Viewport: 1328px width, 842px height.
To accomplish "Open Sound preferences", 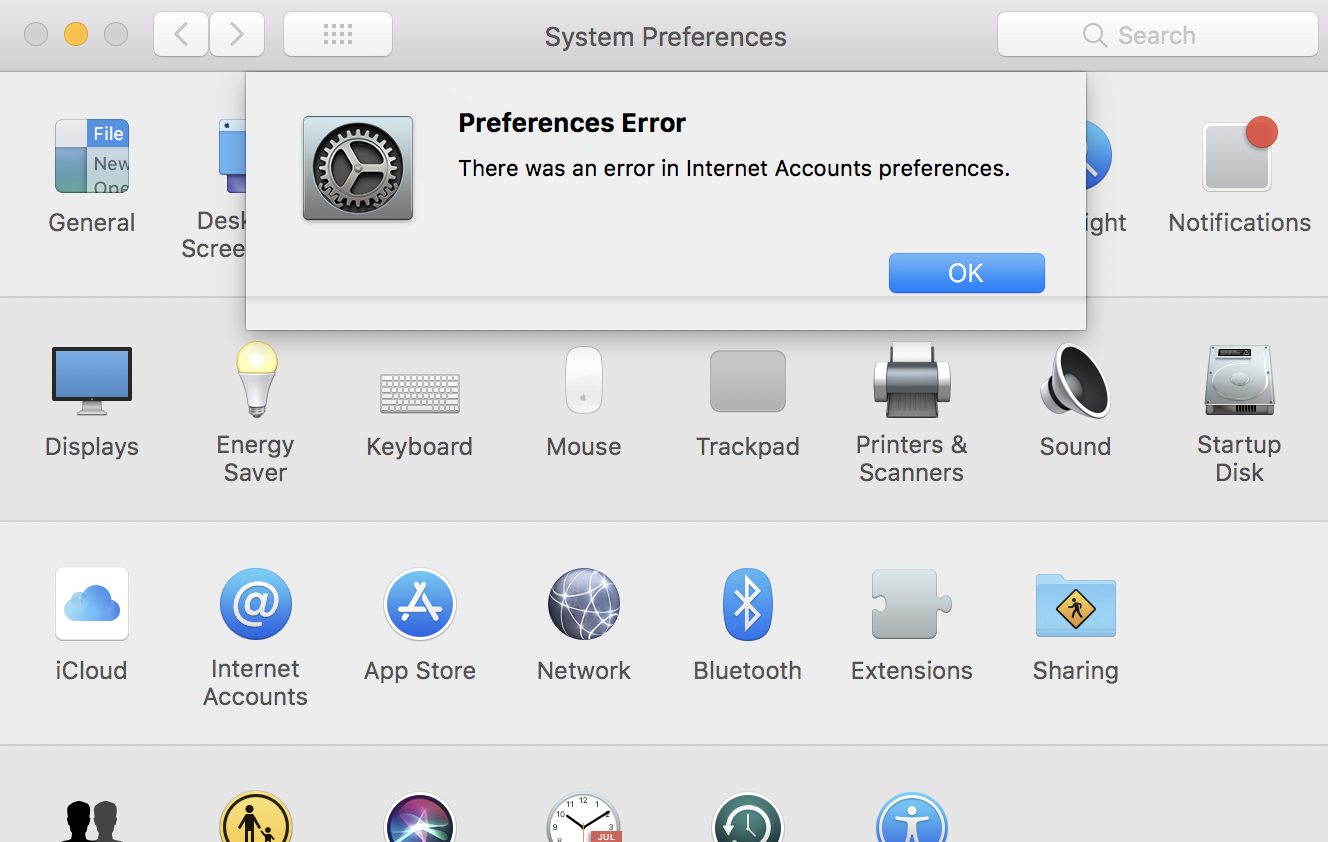I will pos(1075,380).
